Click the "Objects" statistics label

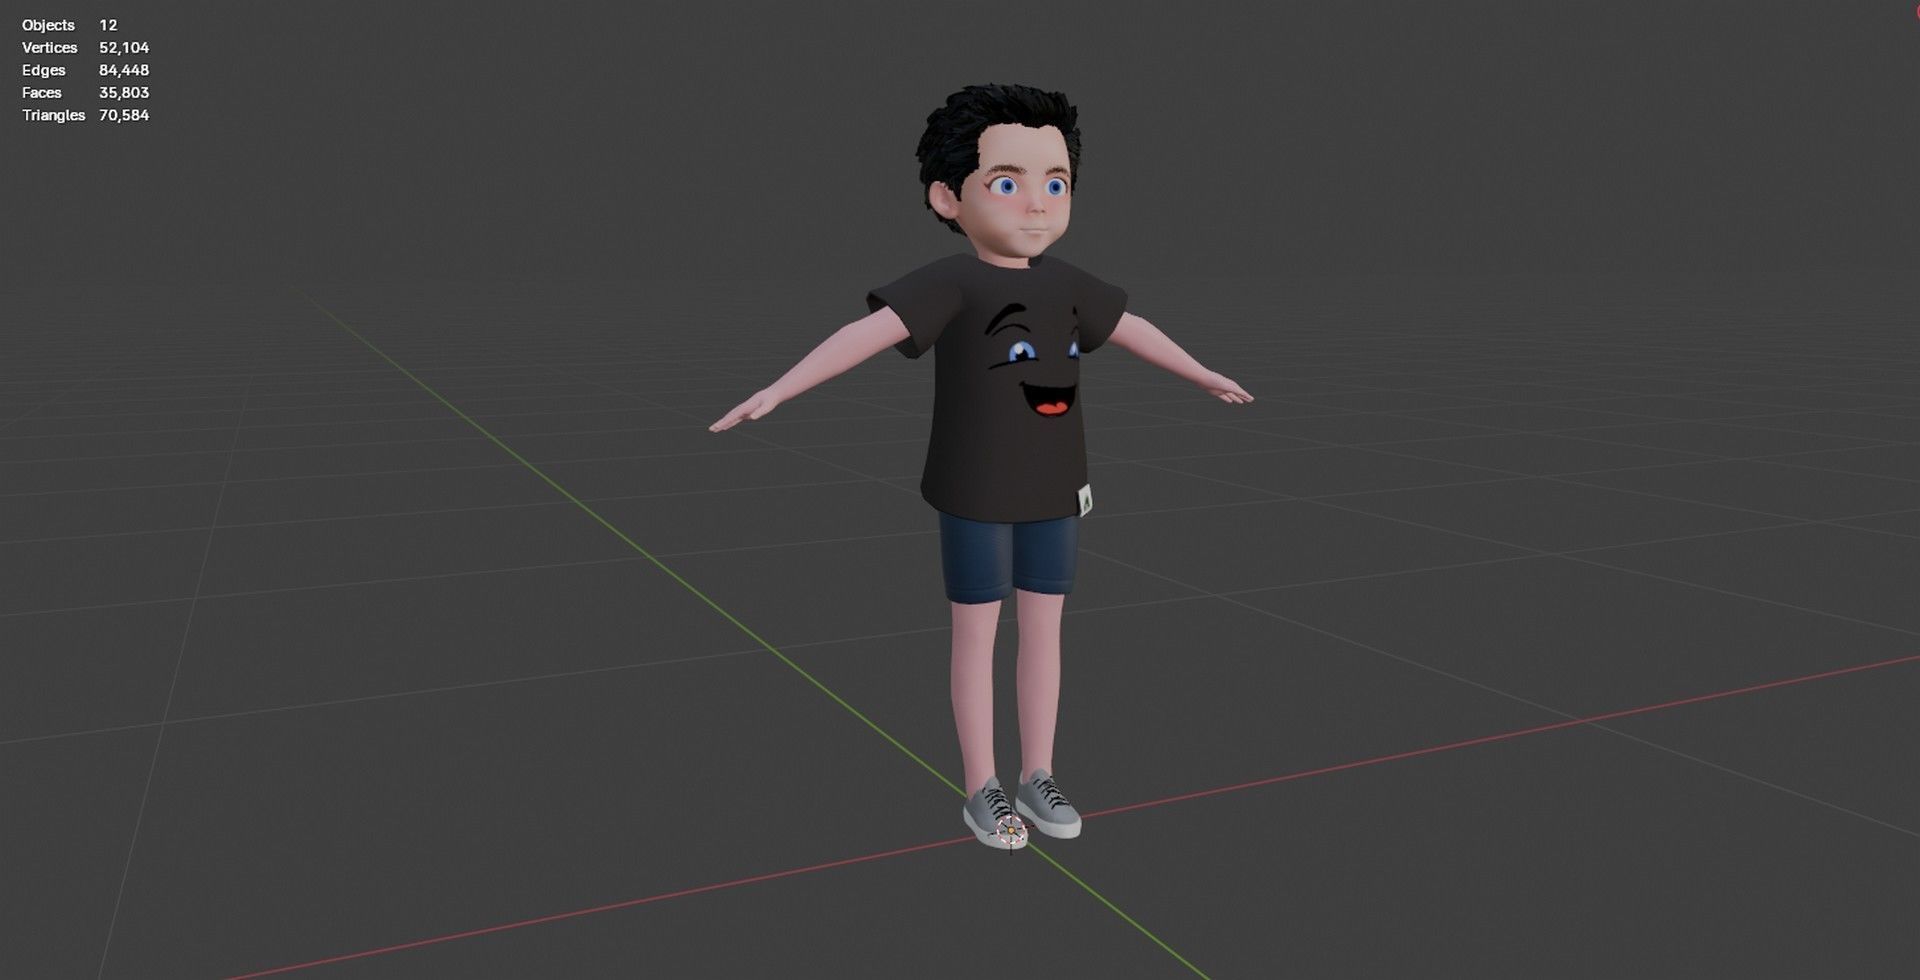pos(48,25)
